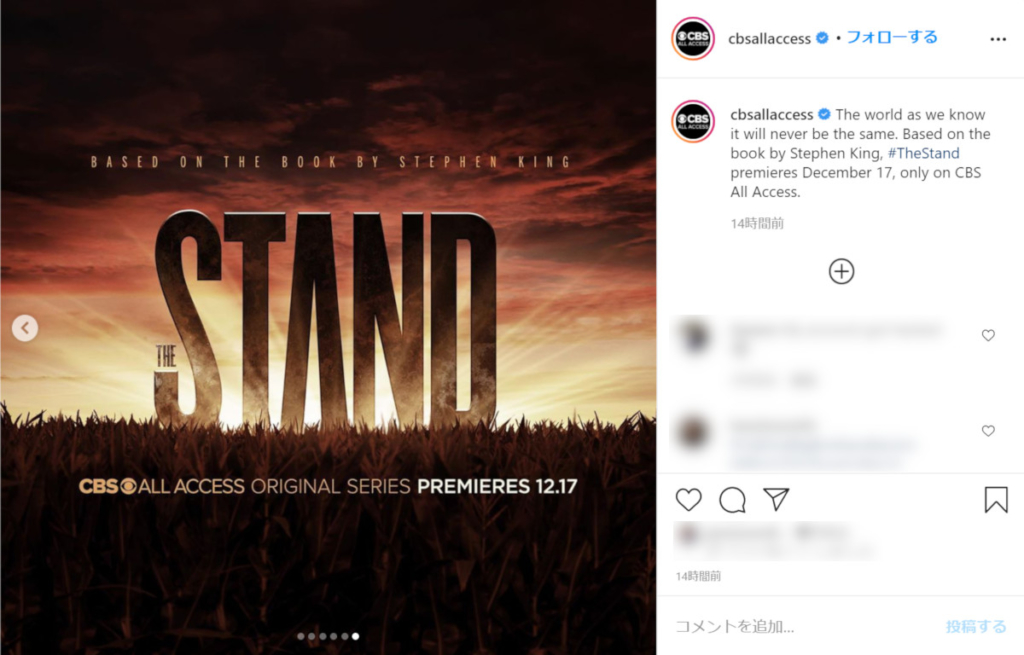Click The Stand poster image
The height and width of the screenshot is (655, 1024).
coord(328,327)
